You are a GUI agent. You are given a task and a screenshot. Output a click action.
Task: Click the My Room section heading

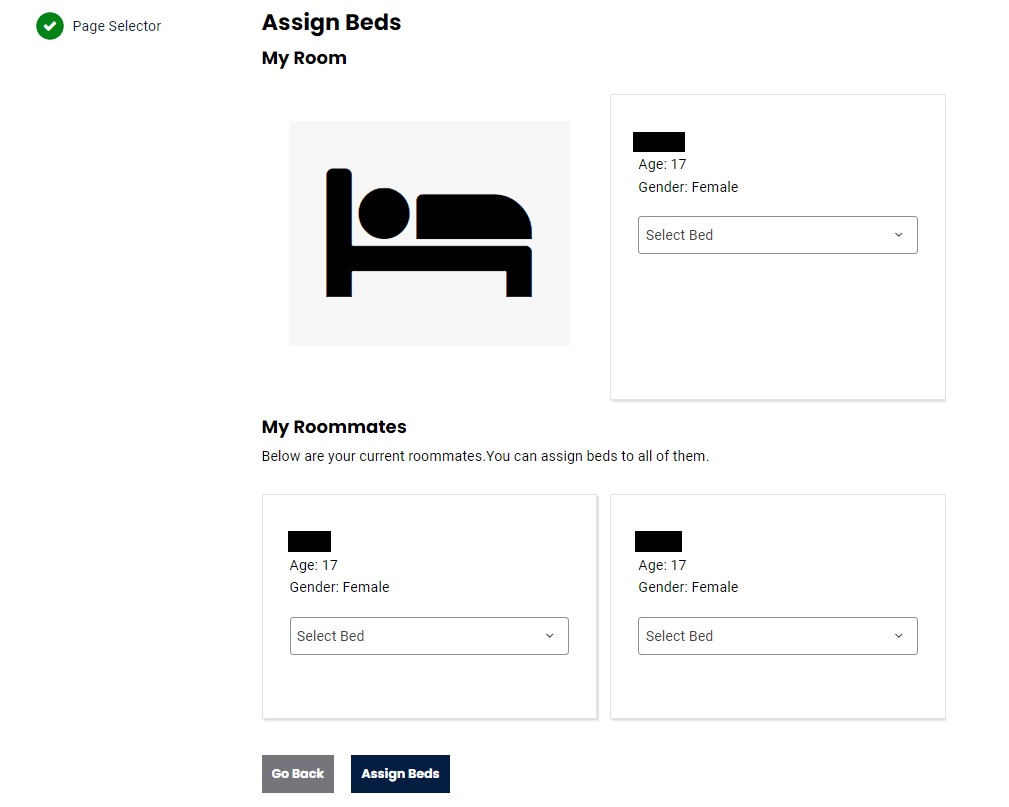coord(304,58)
